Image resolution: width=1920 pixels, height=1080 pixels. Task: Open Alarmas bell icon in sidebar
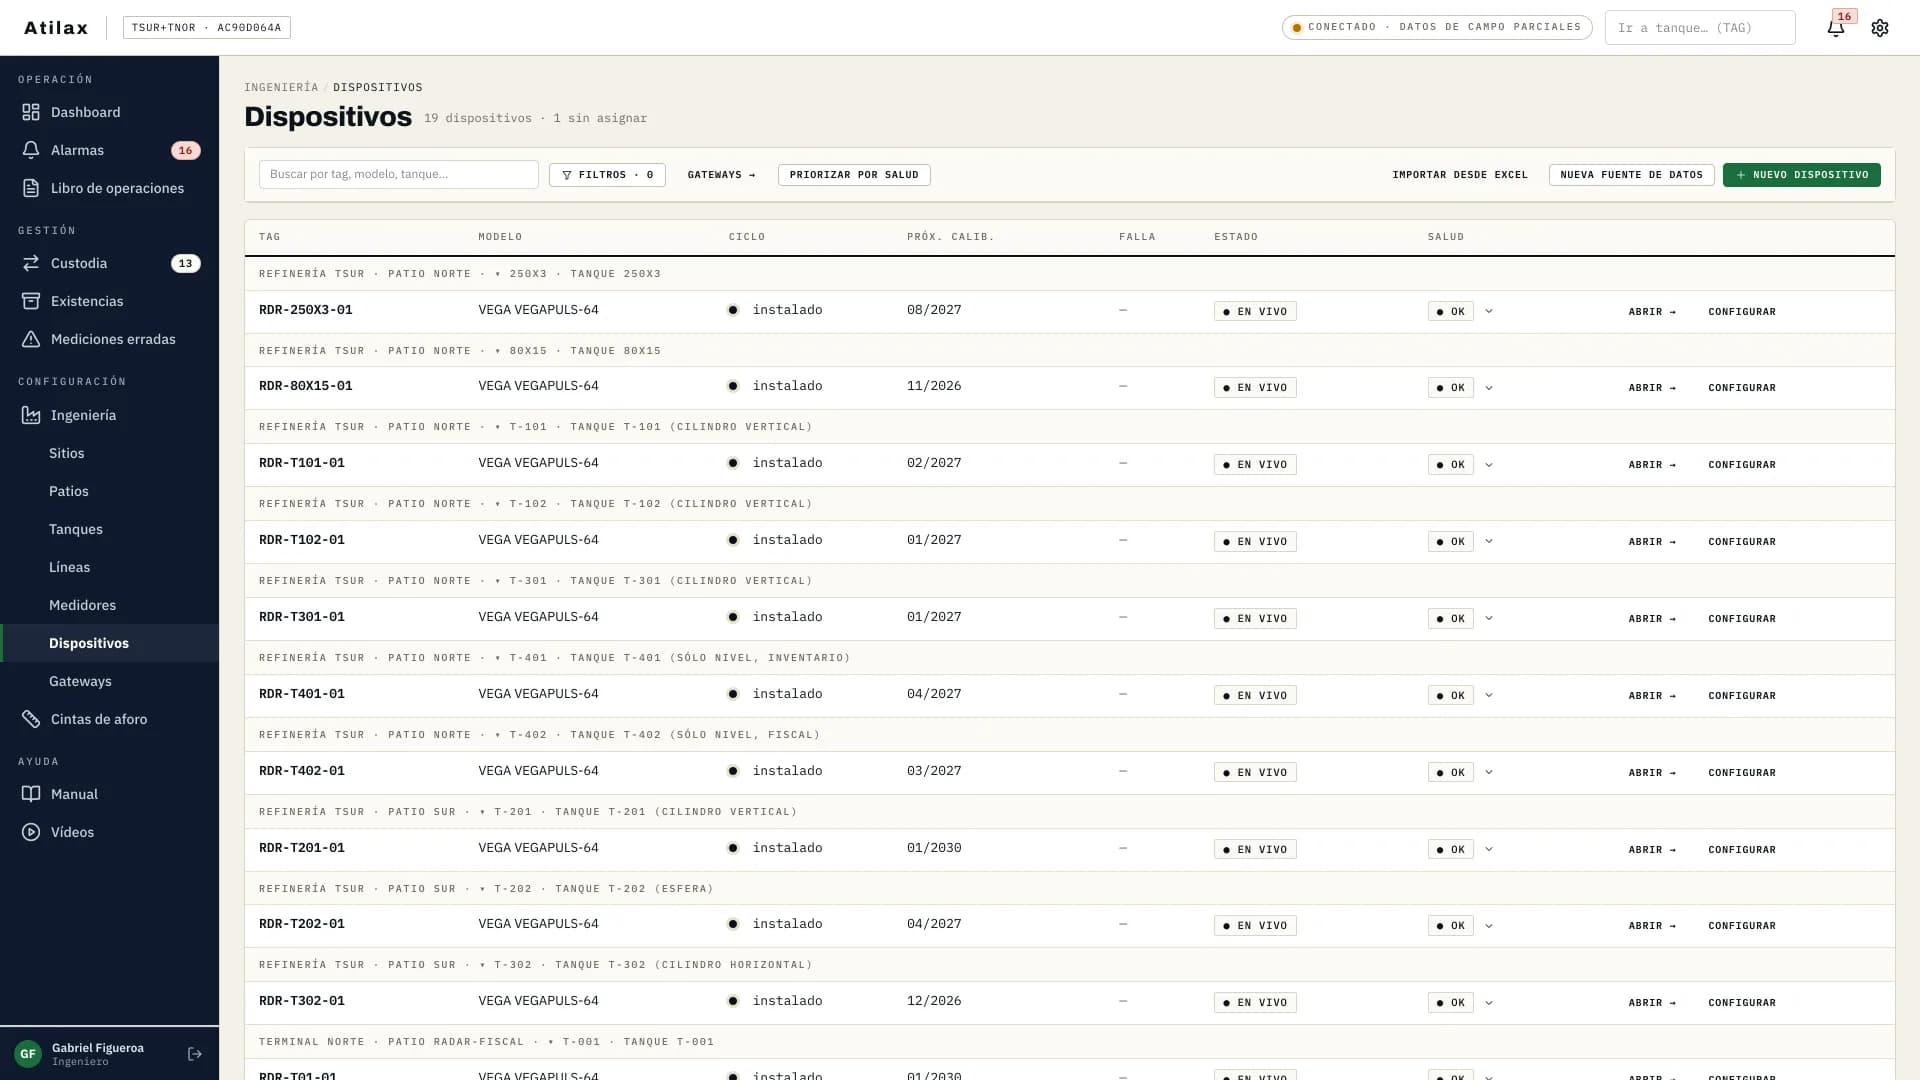tap(31, 150)
